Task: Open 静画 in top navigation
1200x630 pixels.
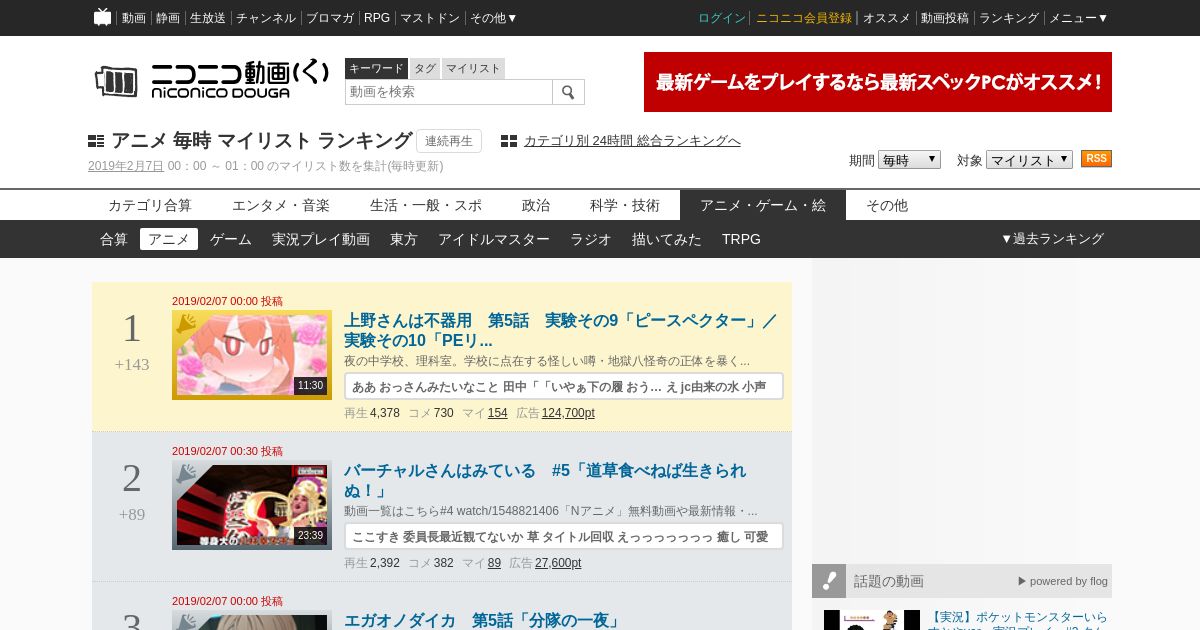Action: coord(168,18)
